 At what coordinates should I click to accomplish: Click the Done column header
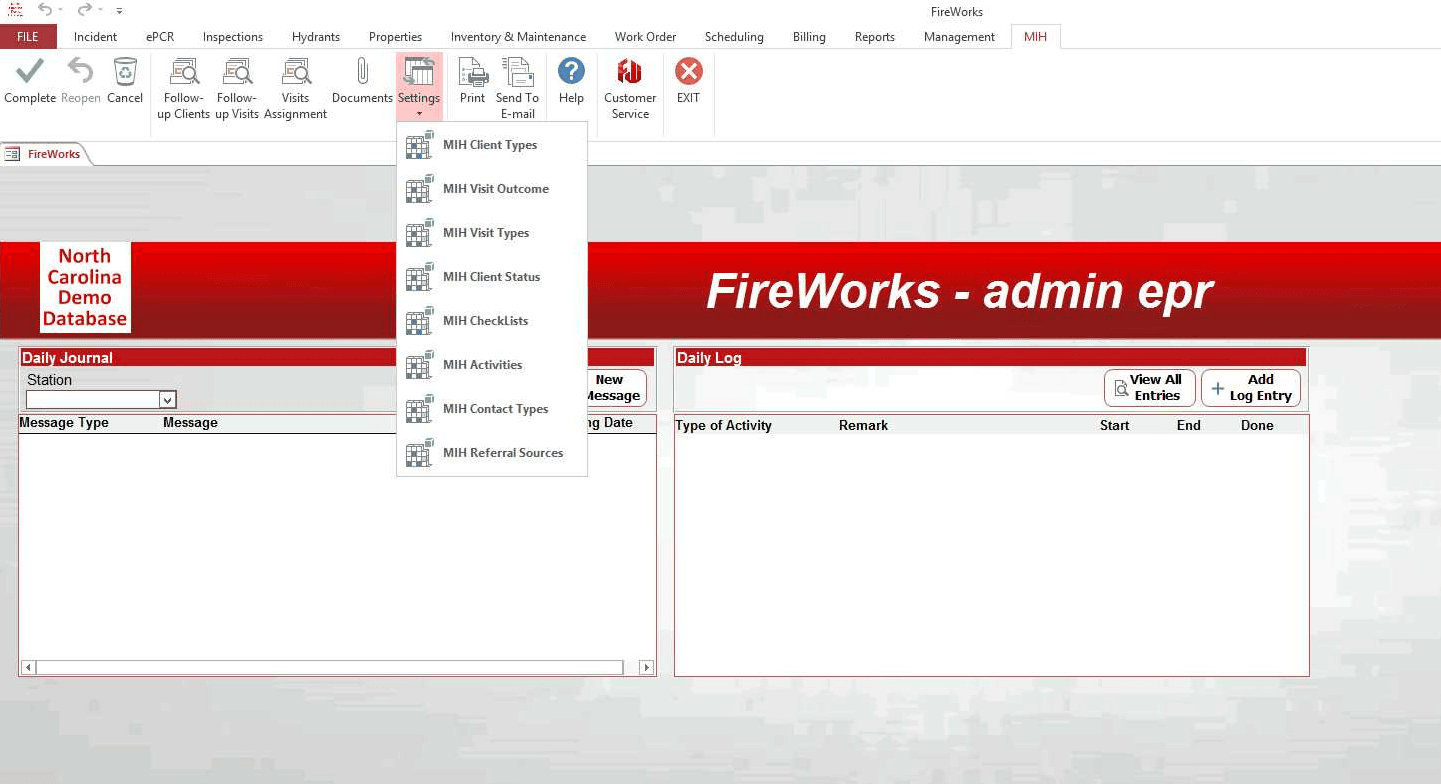click(x=1257, y=425)
